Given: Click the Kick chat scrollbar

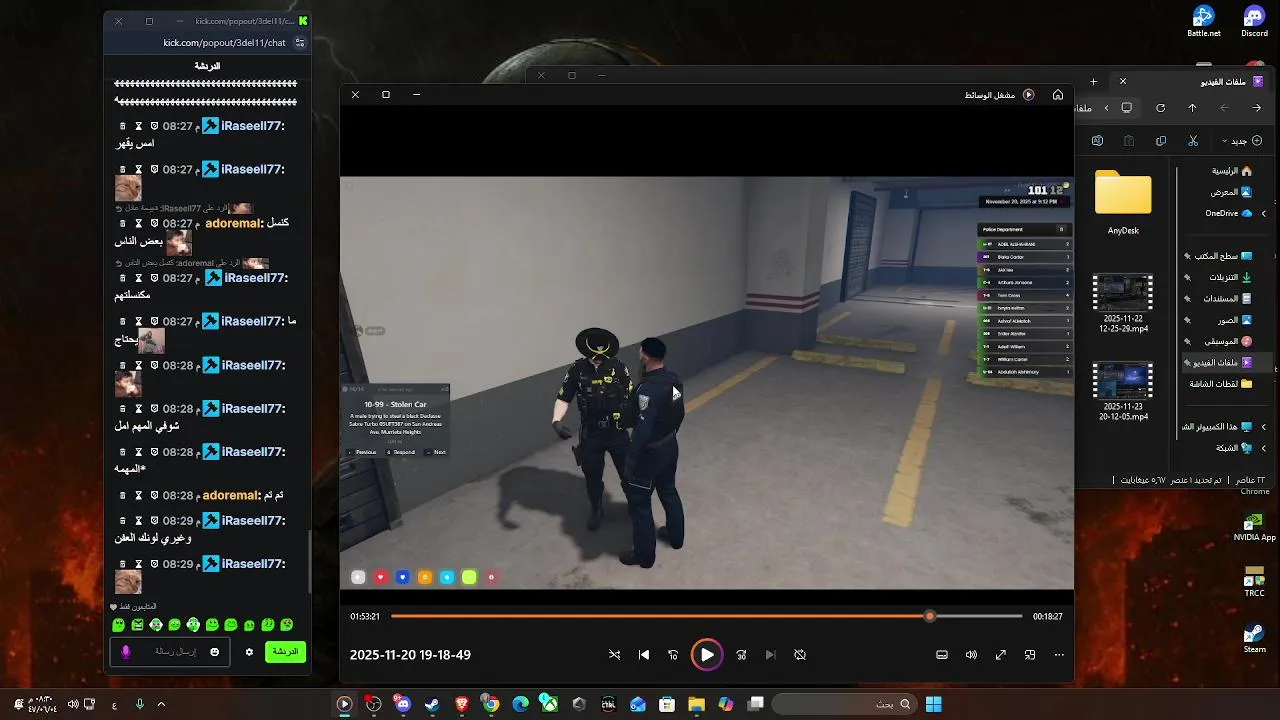Looking at the screenshot, I should 309,560.
